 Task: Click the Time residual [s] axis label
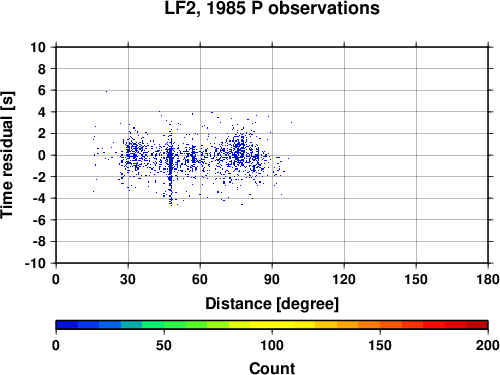point(8,155)
